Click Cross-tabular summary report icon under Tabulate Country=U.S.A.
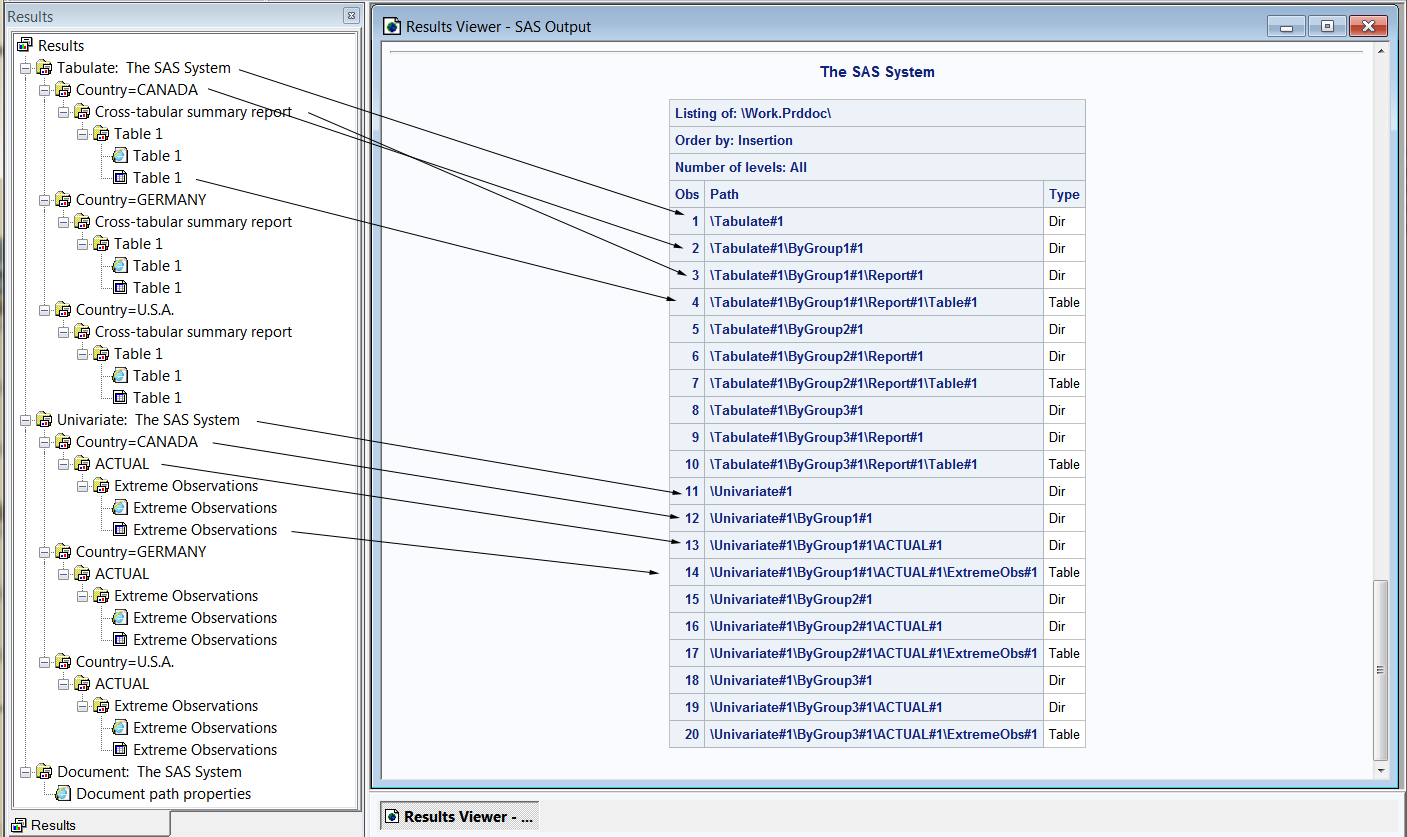1407x837 pixels. coord(82,332)
